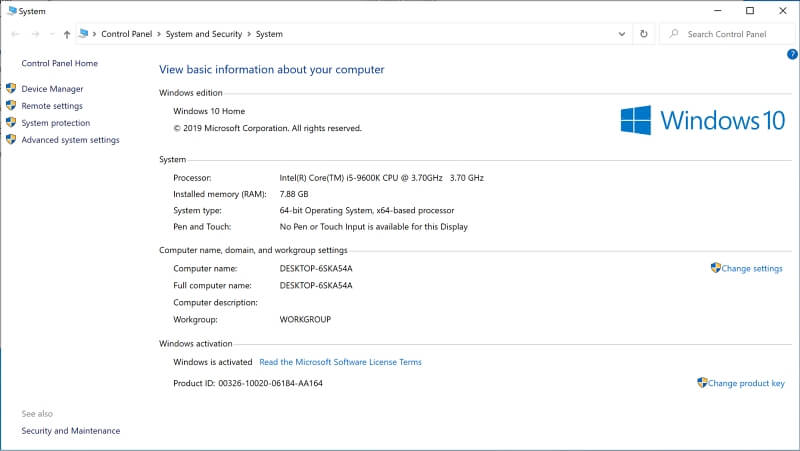Click the shield icon beside Change product key
The width and height of the screenshot is (800, 451).
702,383
